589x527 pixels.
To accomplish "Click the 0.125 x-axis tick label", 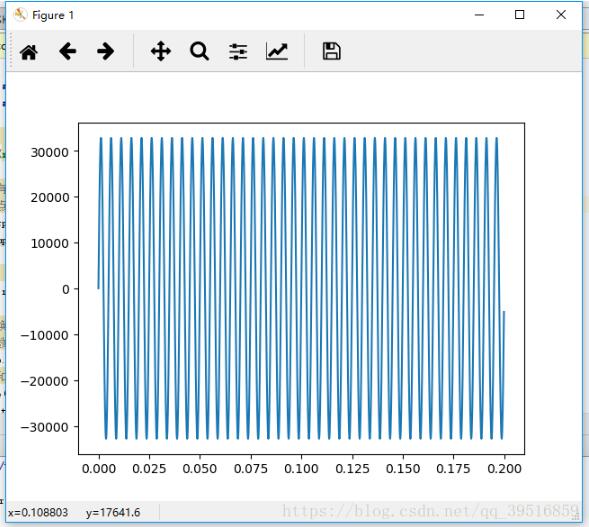I will [x=352, y=469].
